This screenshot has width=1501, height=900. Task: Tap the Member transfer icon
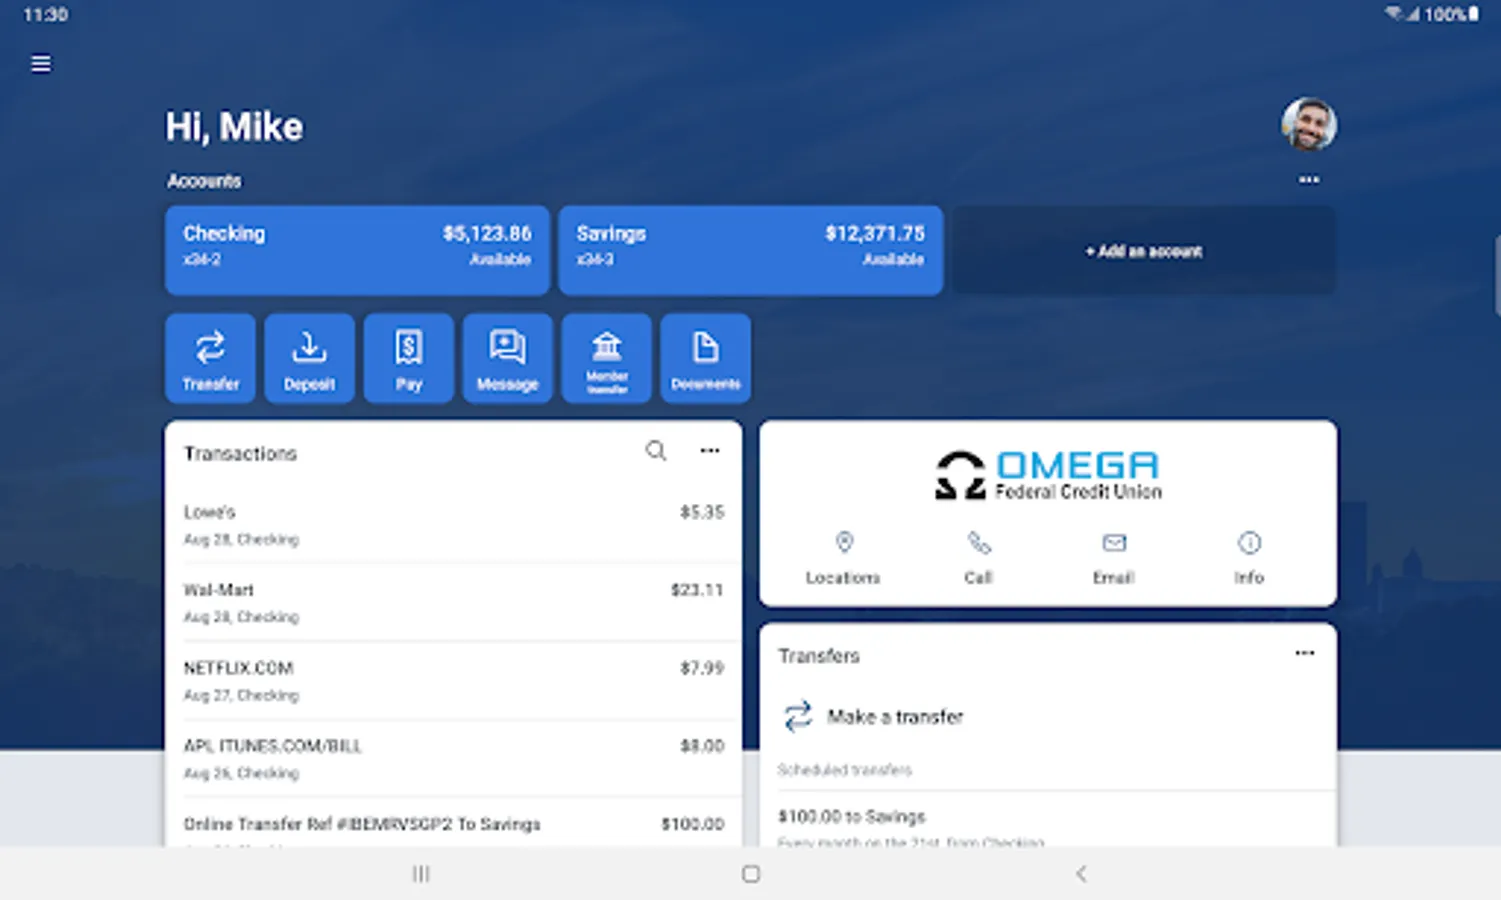(607, 358)
